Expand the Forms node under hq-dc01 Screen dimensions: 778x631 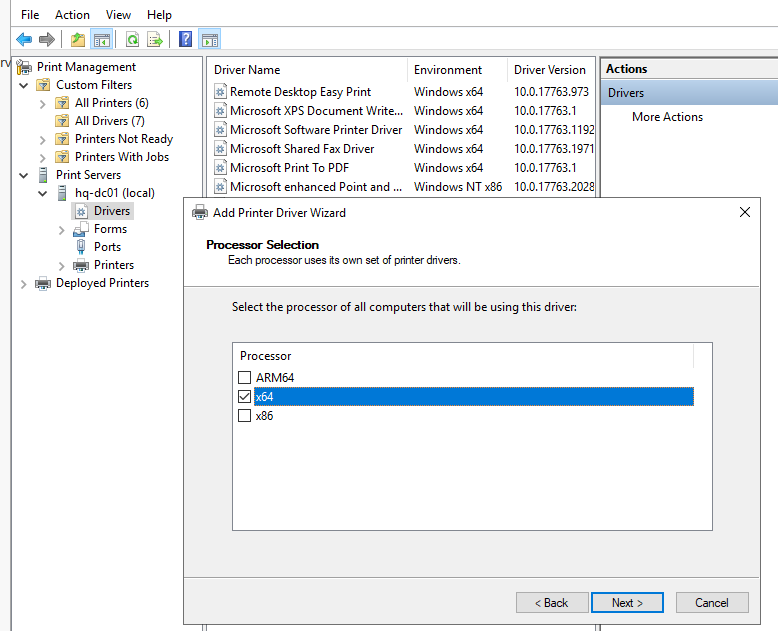coord(62,229)
